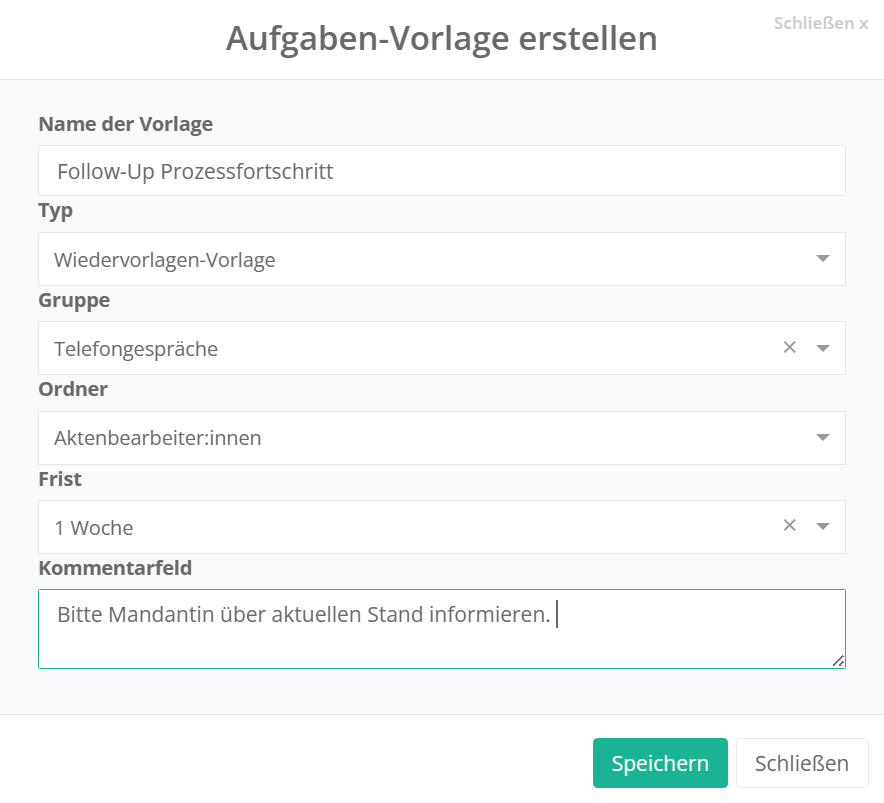884x803 pixels.
Task: Click the Aufgaben-Vorlage erstellen heading
Action: [441, 38]
